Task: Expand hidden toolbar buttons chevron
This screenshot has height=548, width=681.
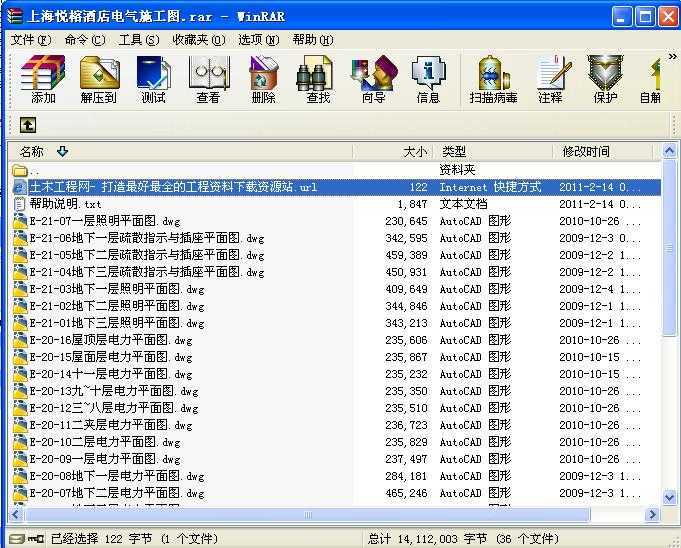Action: [672, 56]
